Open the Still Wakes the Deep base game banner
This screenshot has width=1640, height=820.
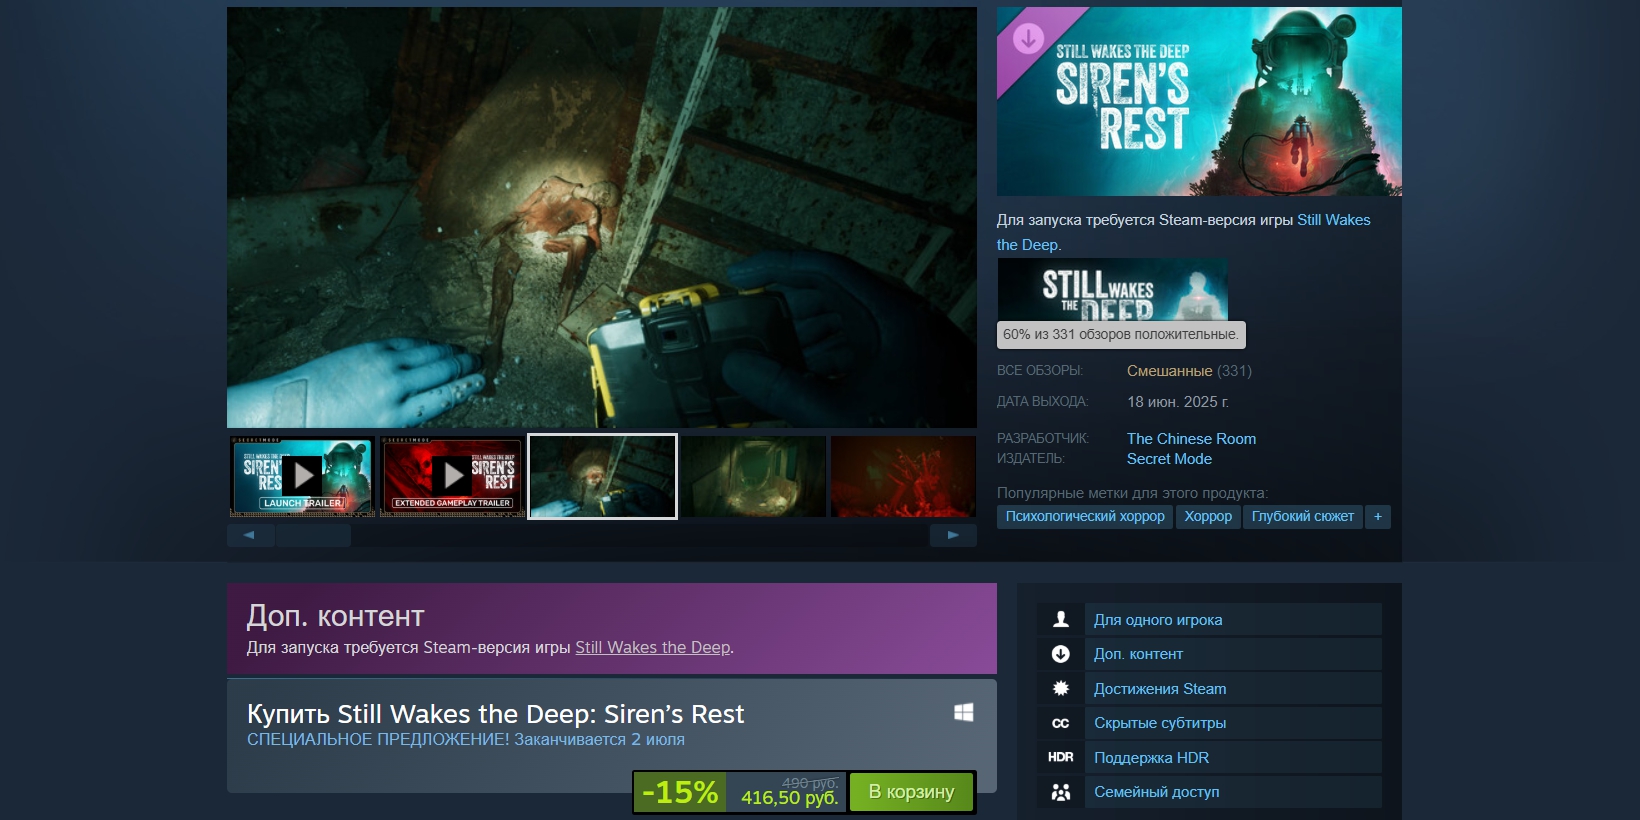[x=1112, y=289]
